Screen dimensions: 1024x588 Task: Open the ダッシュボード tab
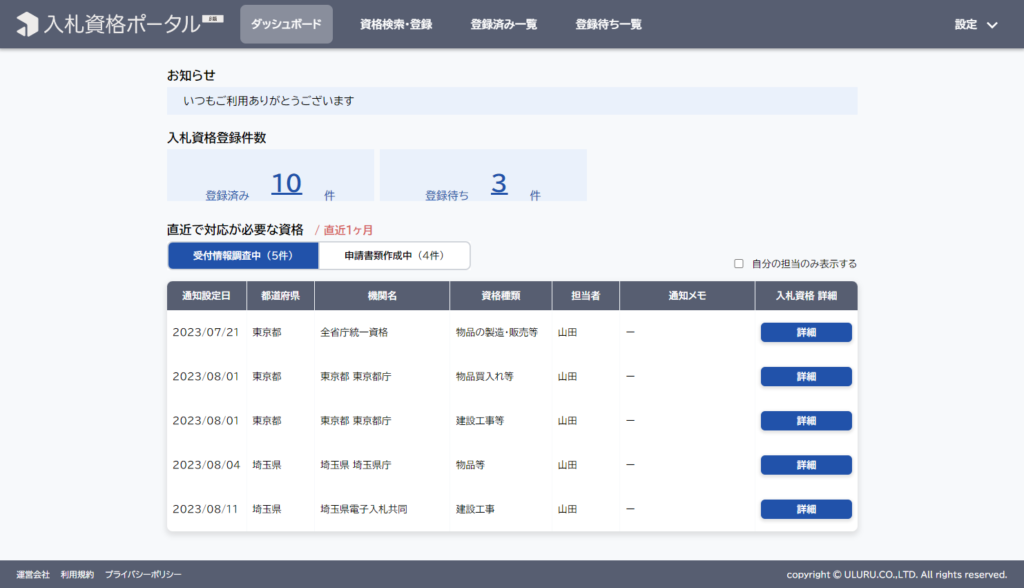coord(286,24)
